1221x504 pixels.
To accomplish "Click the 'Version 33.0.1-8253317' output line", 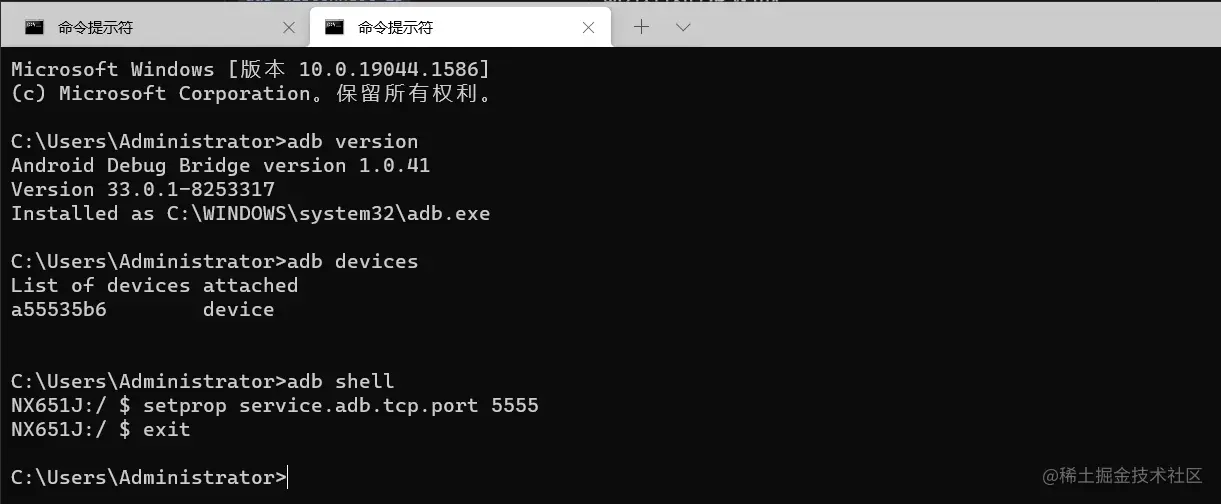I will tap(143, 189).
